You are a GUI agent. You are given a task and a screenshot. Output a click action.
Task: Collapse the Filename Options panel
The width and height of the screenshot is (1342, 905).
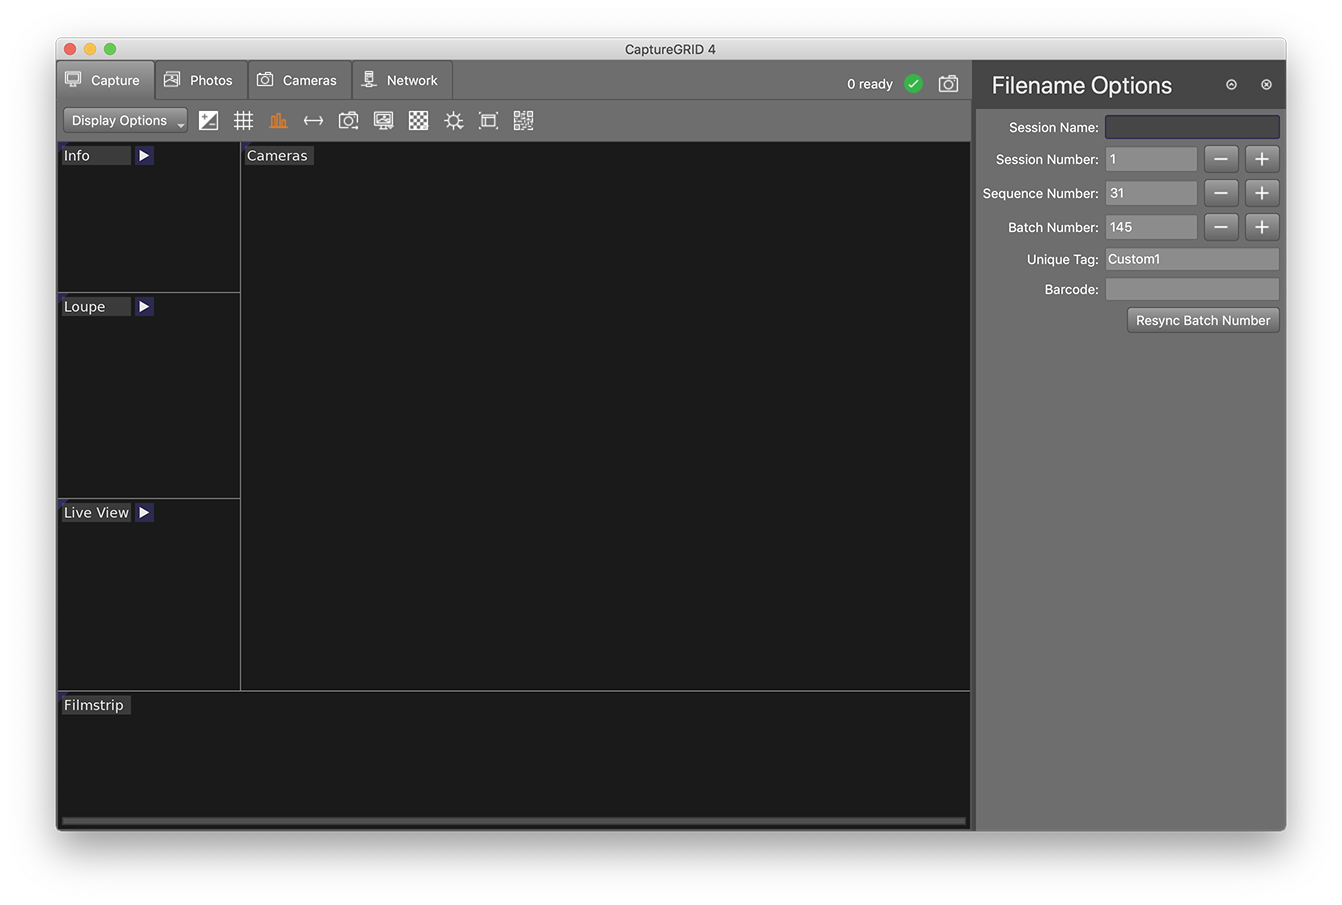(1231, 84)
